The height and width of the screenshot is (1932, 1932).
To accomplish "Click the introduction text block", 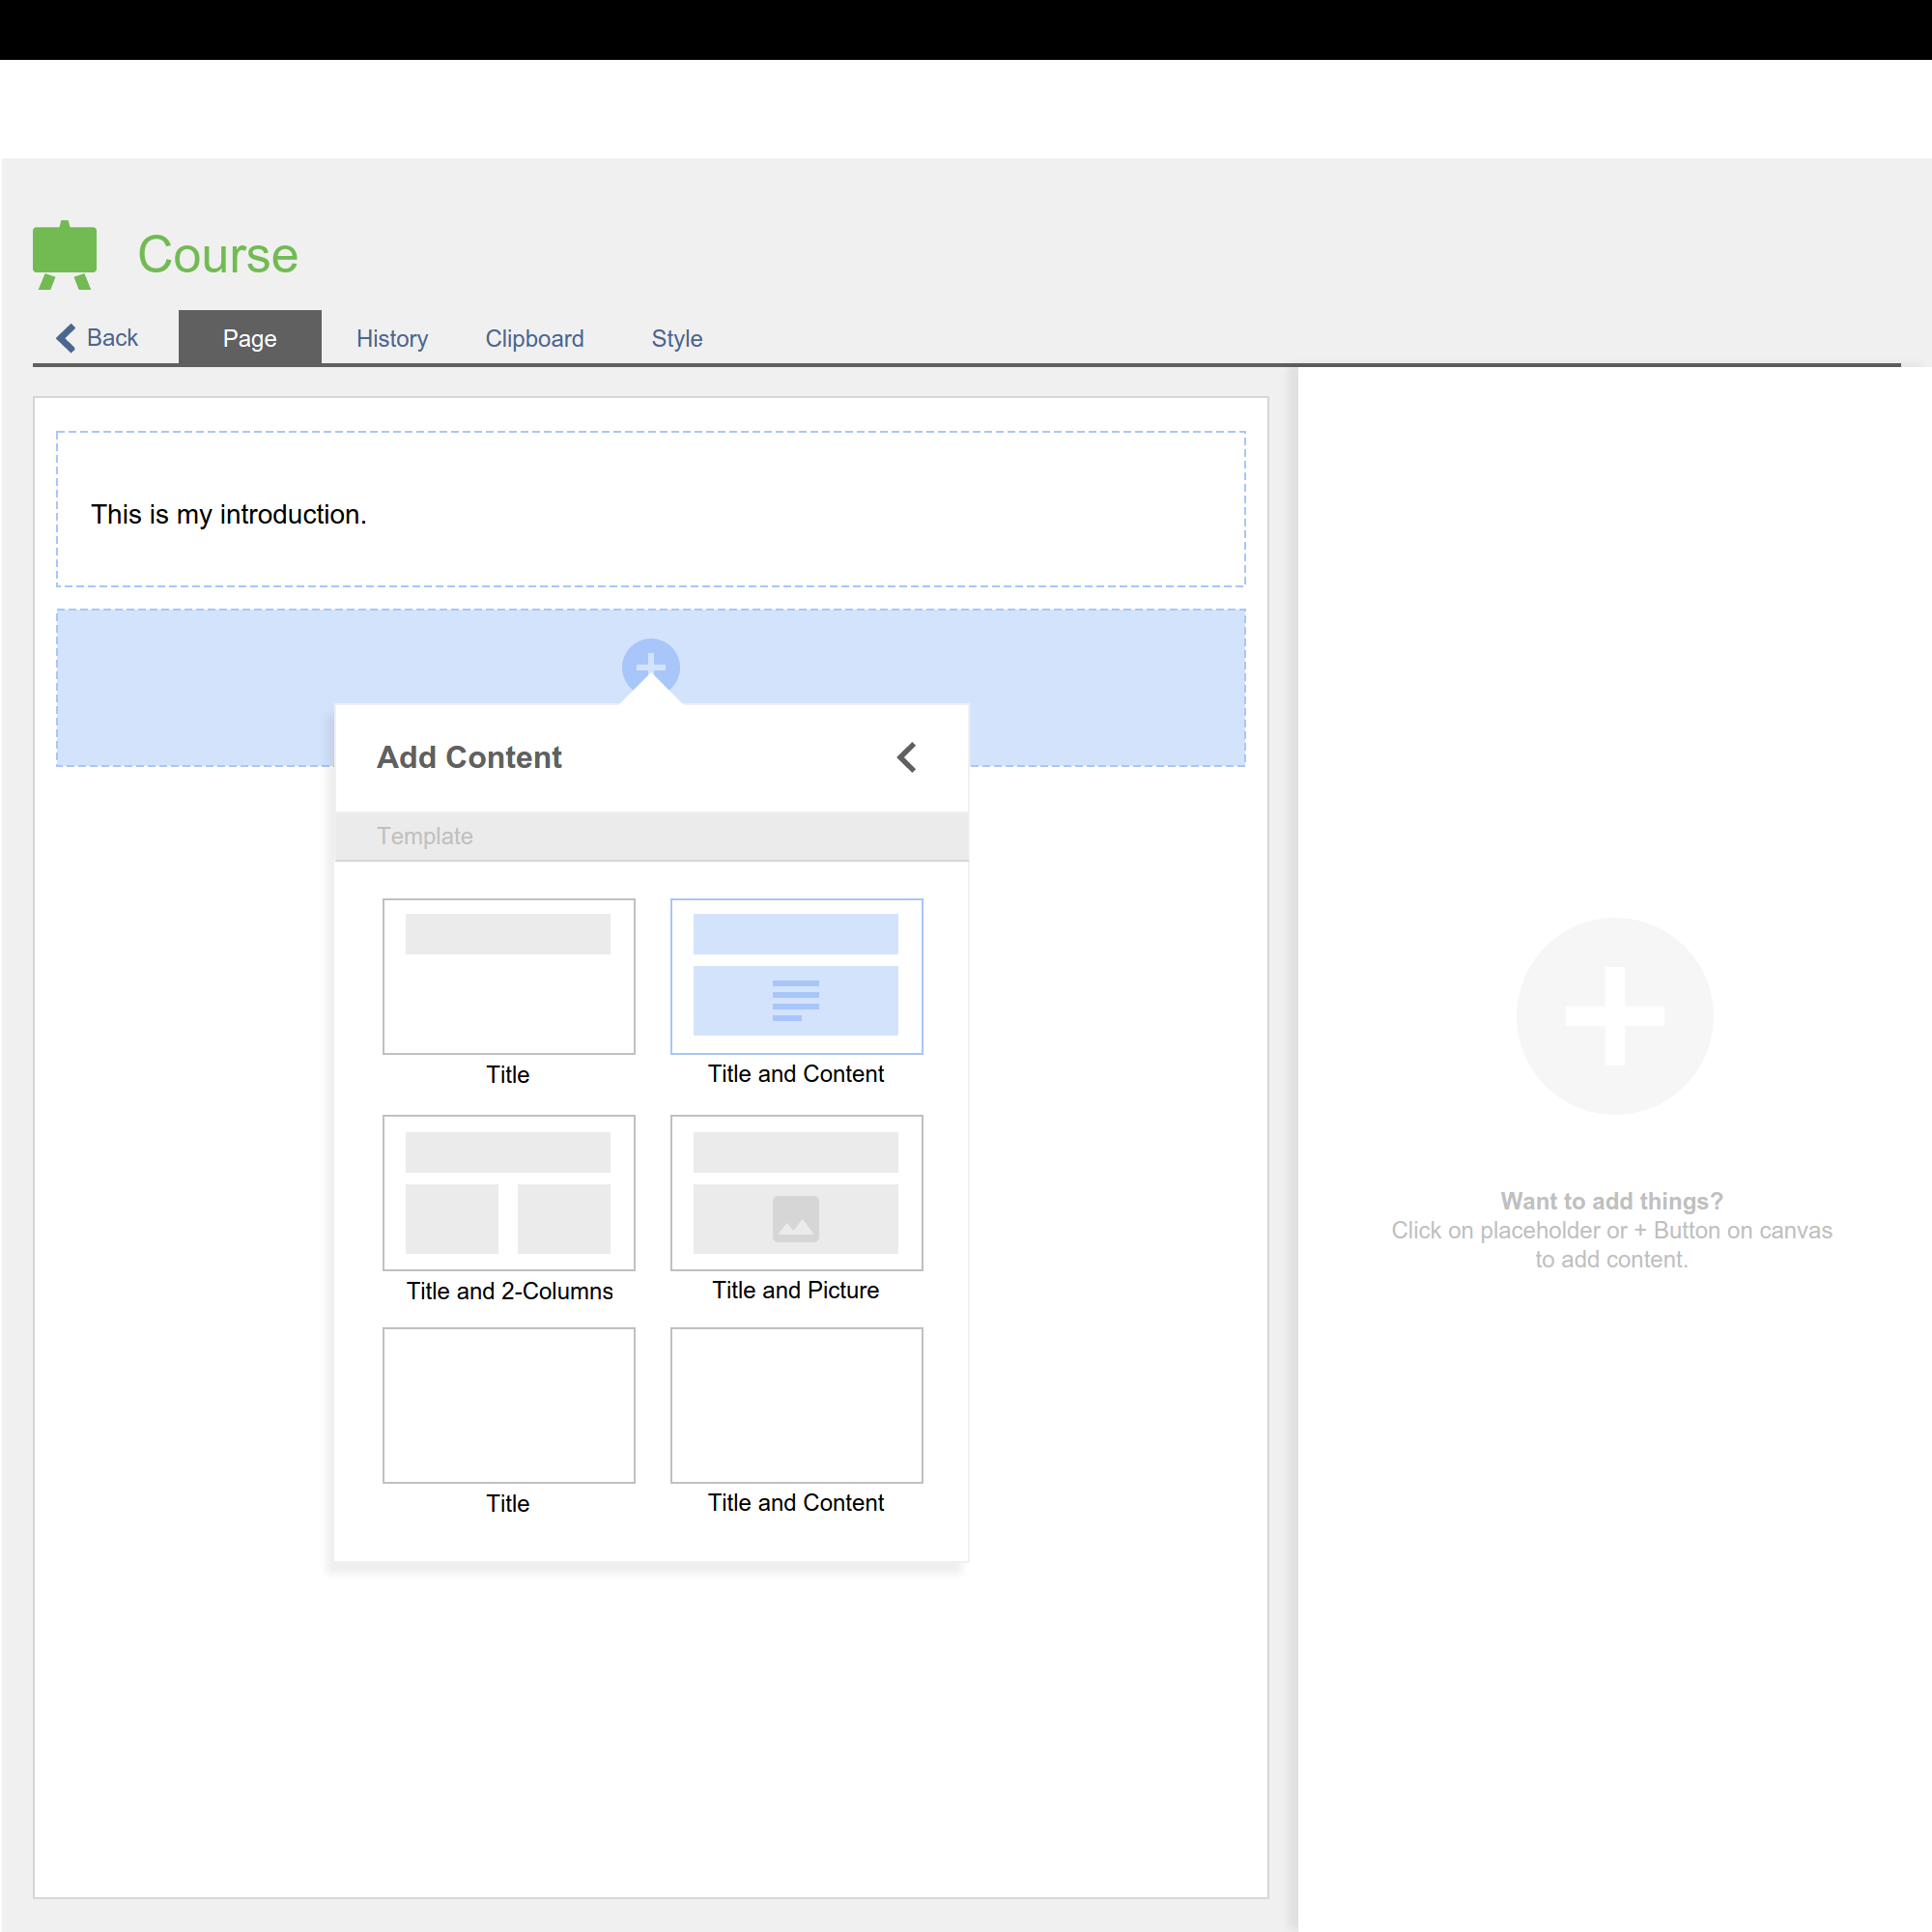I will pyautogui.click(x=229, y=514).
